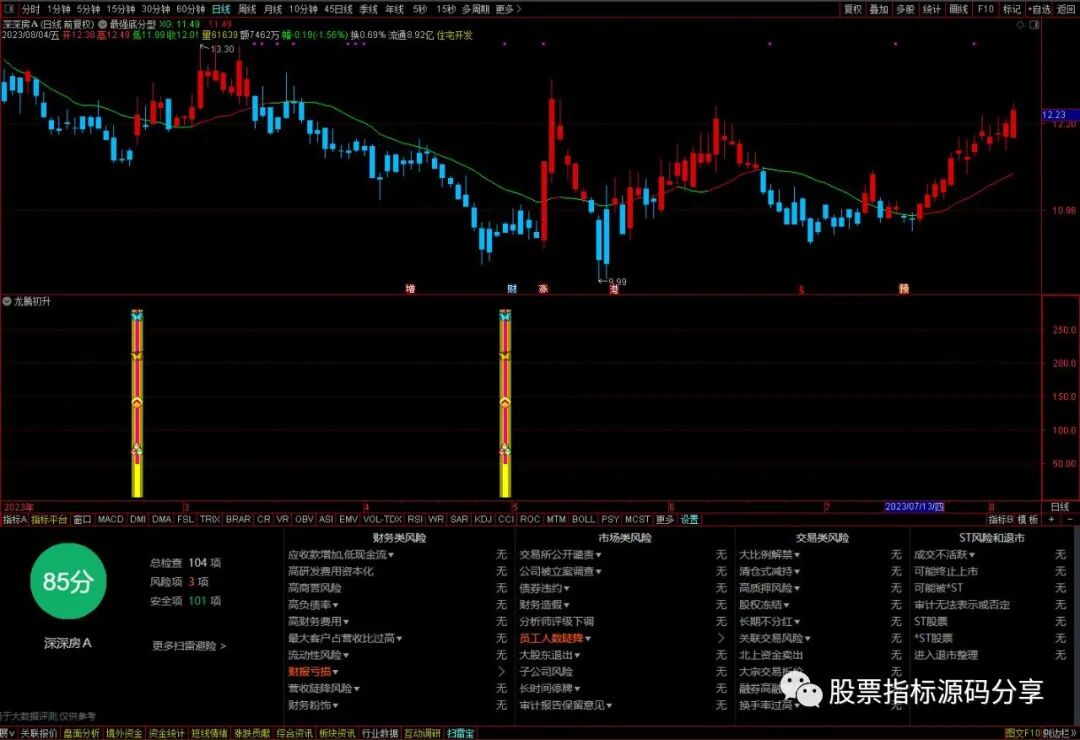Viewport: 1080px width, 740px height.
Task: Open 更多扫雷避险 link
Action: pyautogui.click(x=189, y=646)
